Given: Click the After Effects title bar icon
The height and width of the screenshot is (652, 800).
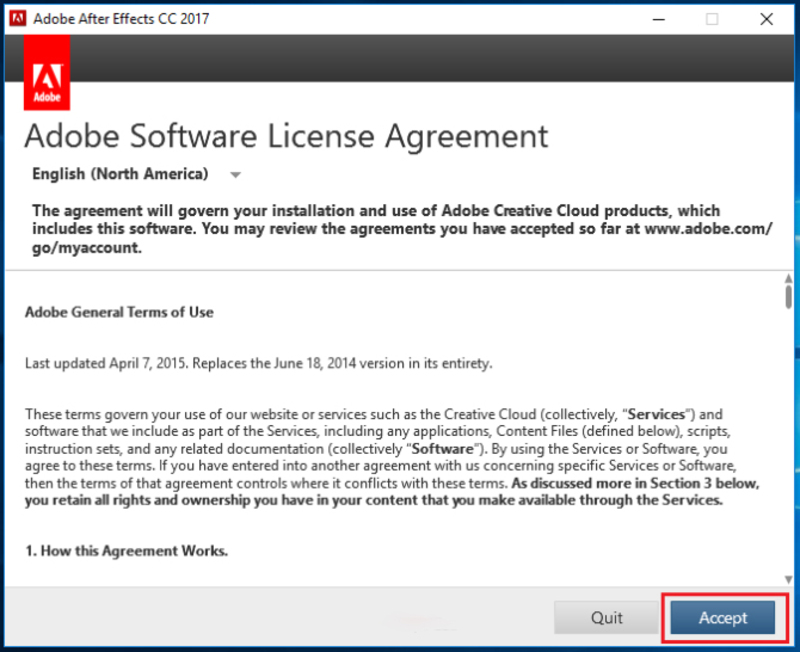Looking at the screenshot, I should coord(18,18).
